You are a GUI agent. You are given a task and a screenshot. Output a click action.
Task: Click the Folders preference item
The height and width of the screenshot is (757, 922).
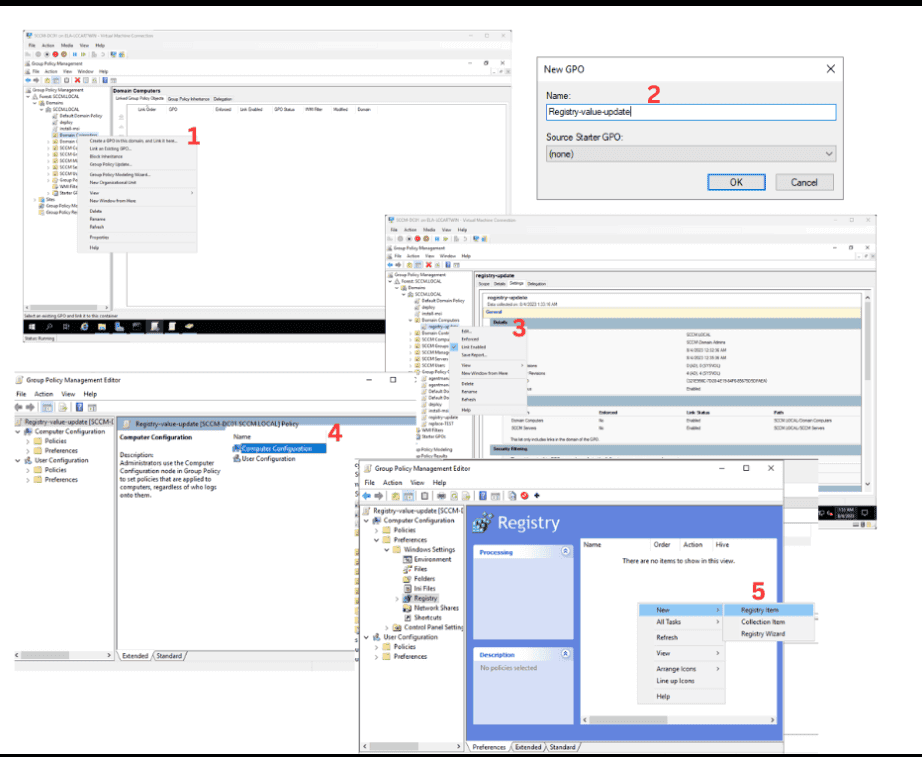pos(426,579)
